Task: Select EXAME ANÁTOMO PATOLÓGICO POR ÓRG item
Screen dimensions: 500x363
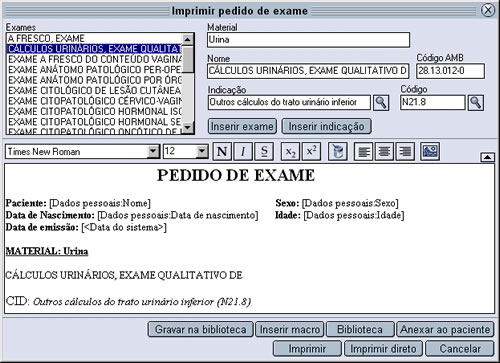Action: pyautogui.click(x=94, y=80)
